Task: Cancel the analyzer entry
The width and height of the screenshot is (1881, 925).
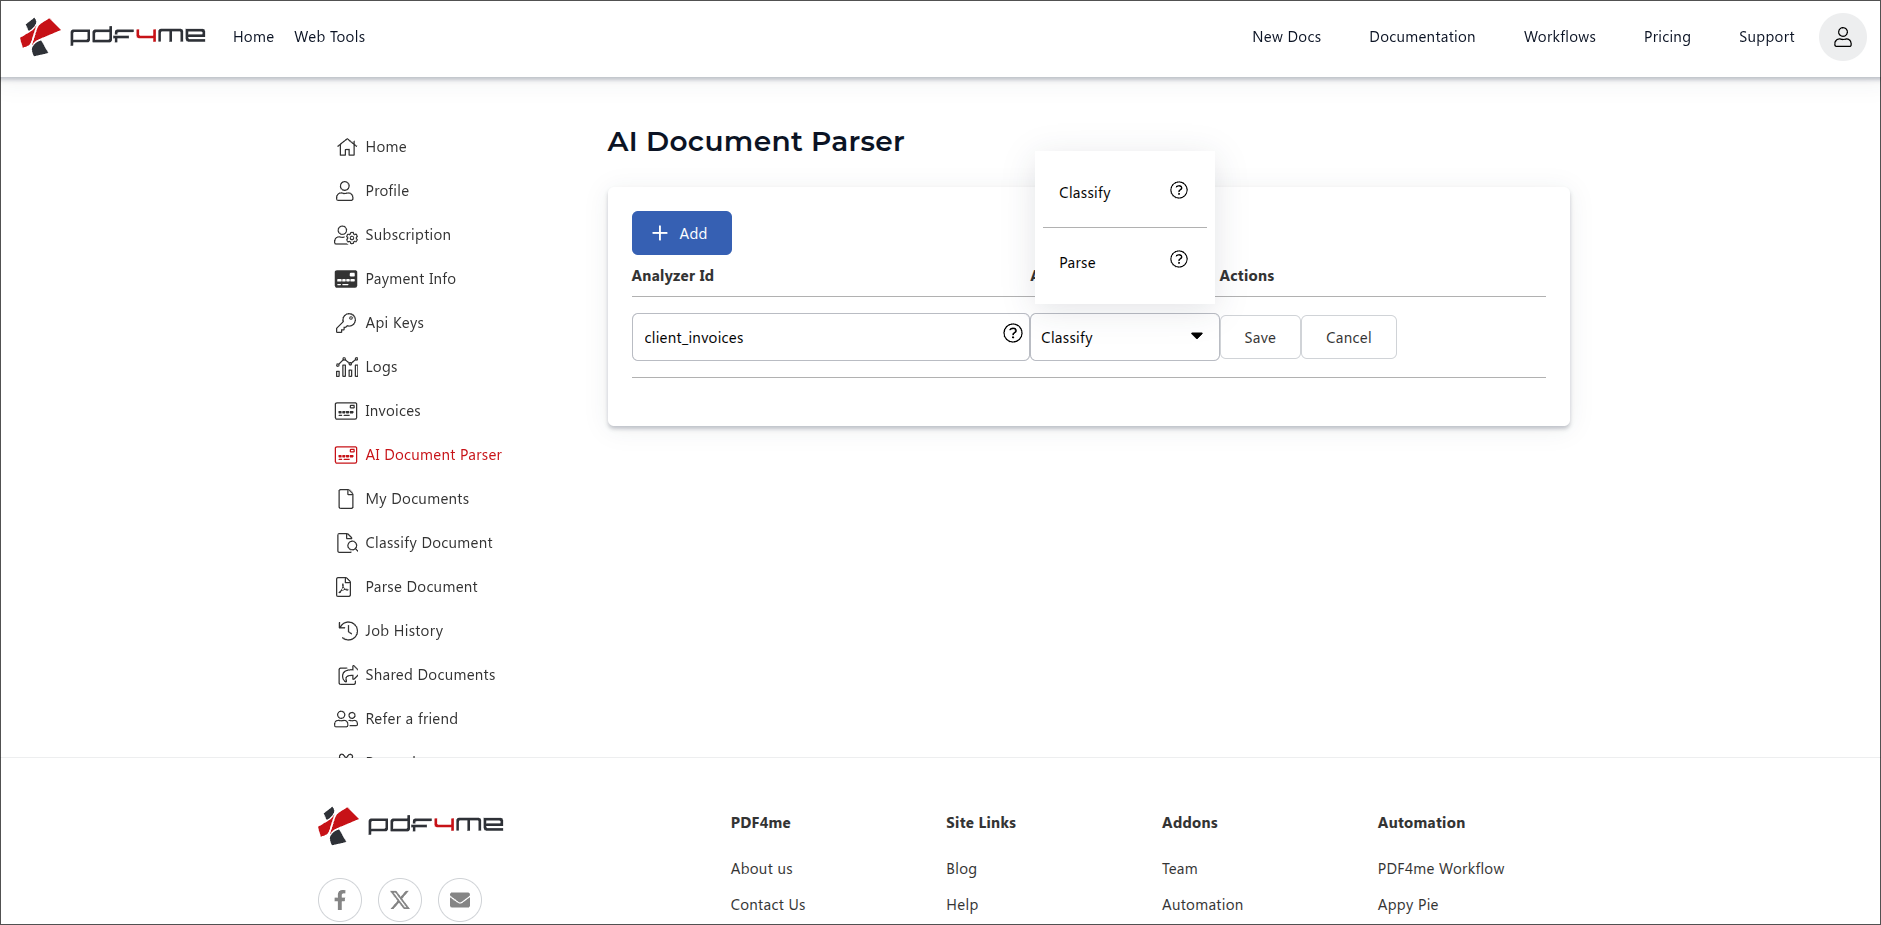Action: 1348,338
